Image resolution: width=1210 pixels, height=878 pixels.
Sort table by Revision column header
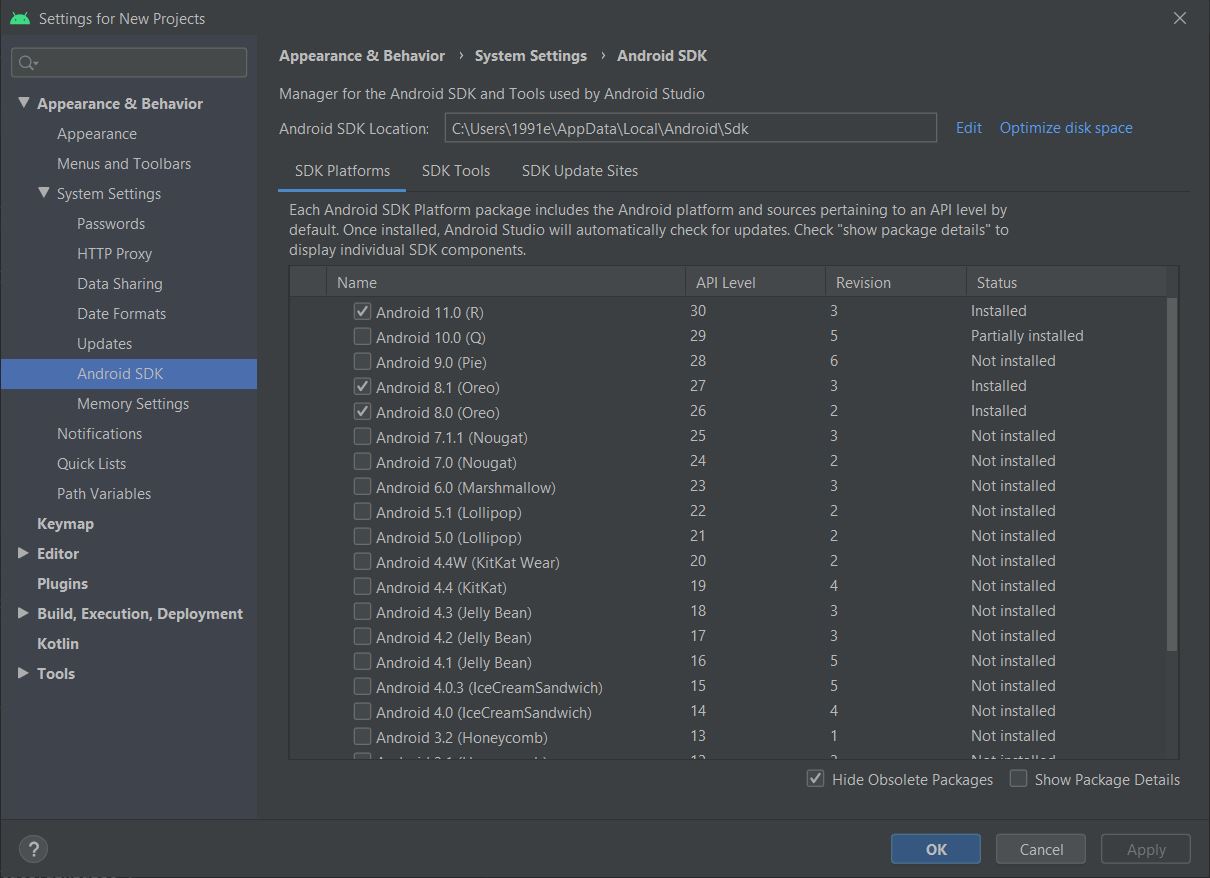pos(895,282)
